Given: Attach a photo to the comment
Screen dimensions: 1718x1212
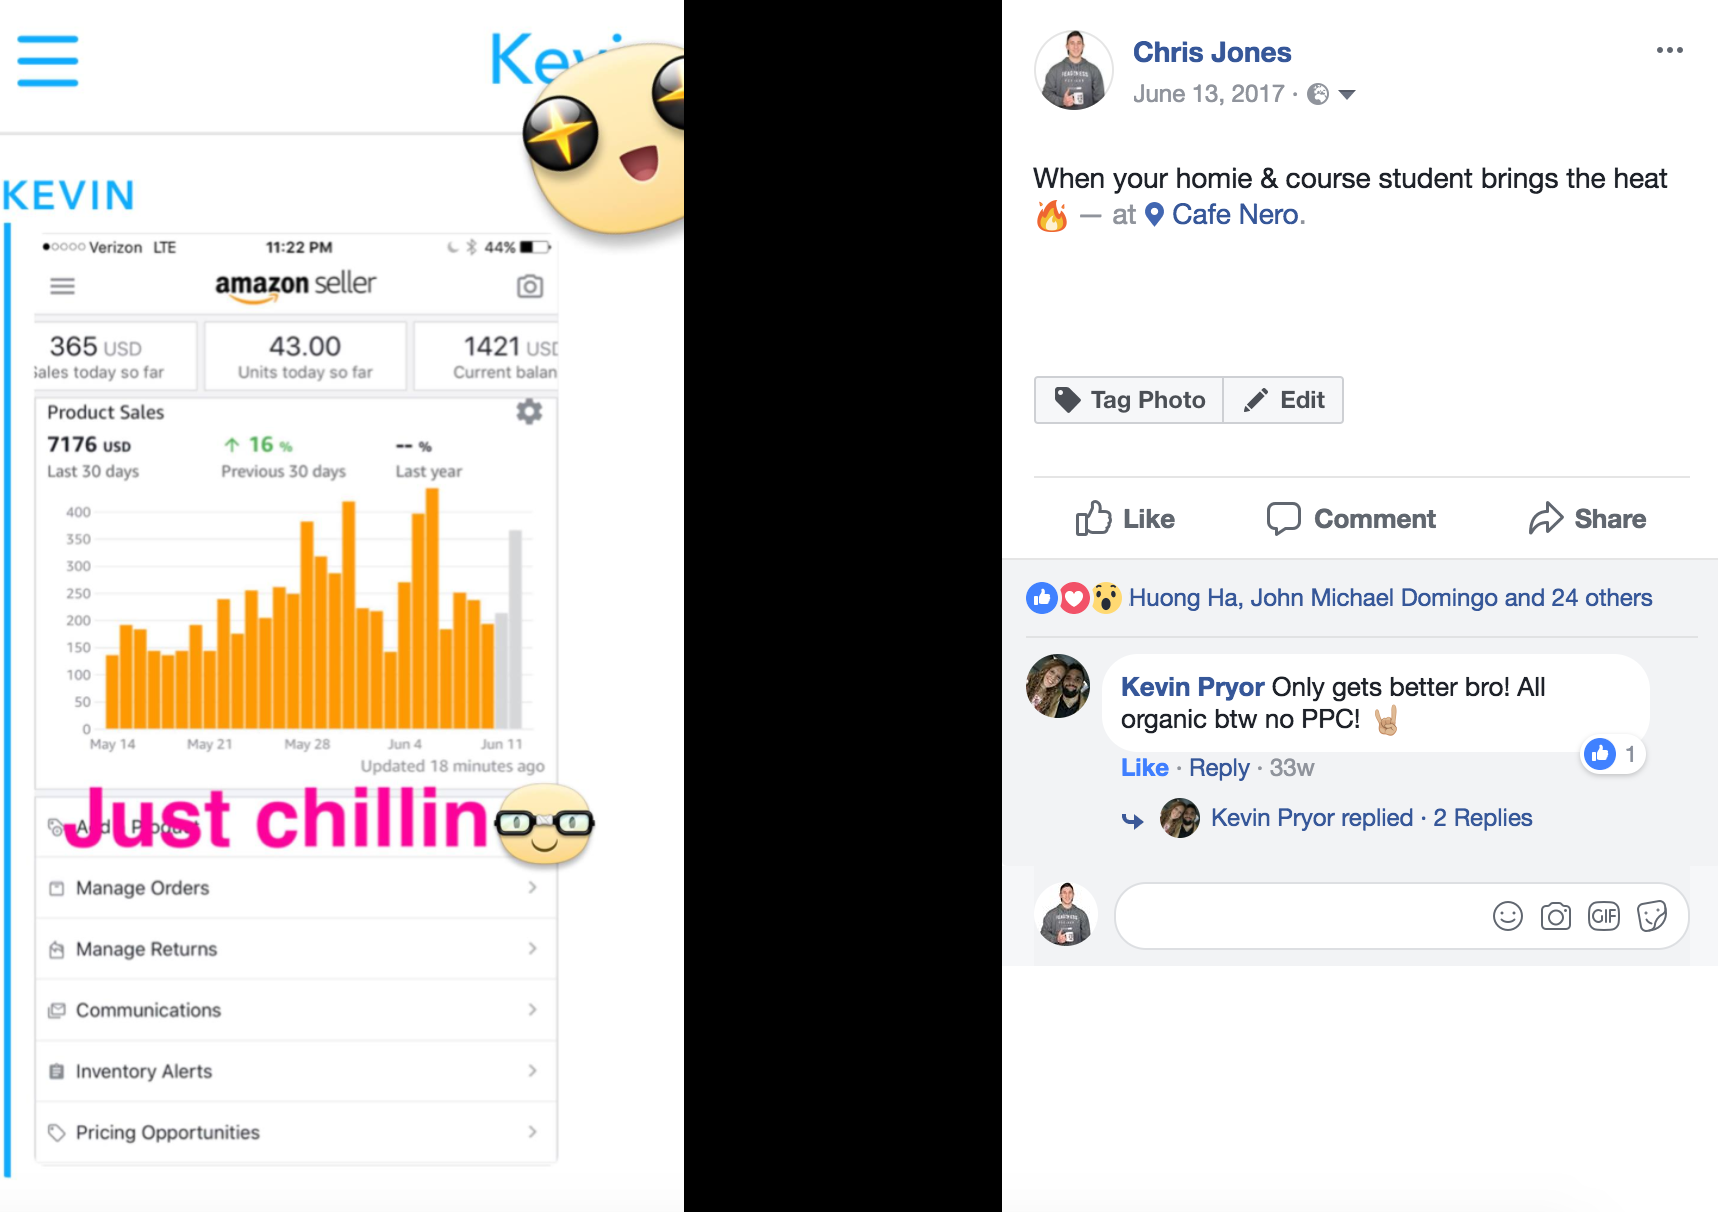Looking at the screenshot, I should (1555, 916).
